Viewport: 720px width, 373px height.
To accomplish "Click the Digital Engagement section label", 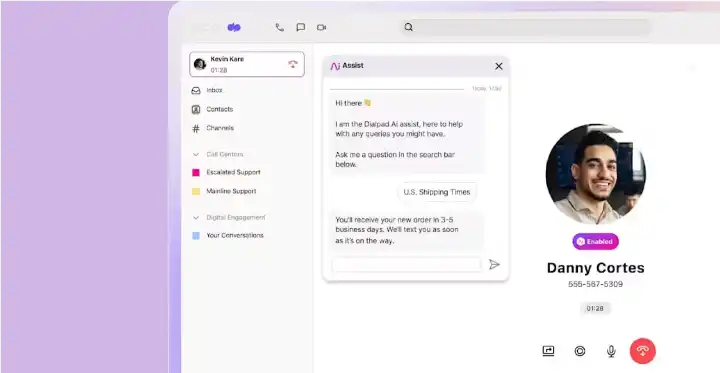I will (236, 217).
